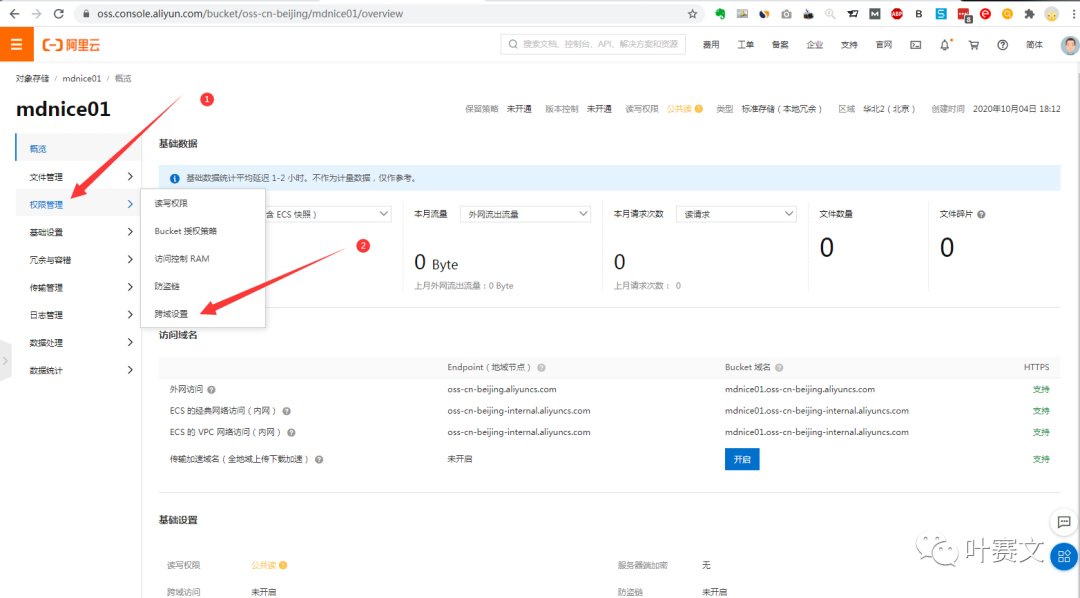The image size is (1080, 598).
Task: Bookmark this page with the star icon
Action: 692,14
